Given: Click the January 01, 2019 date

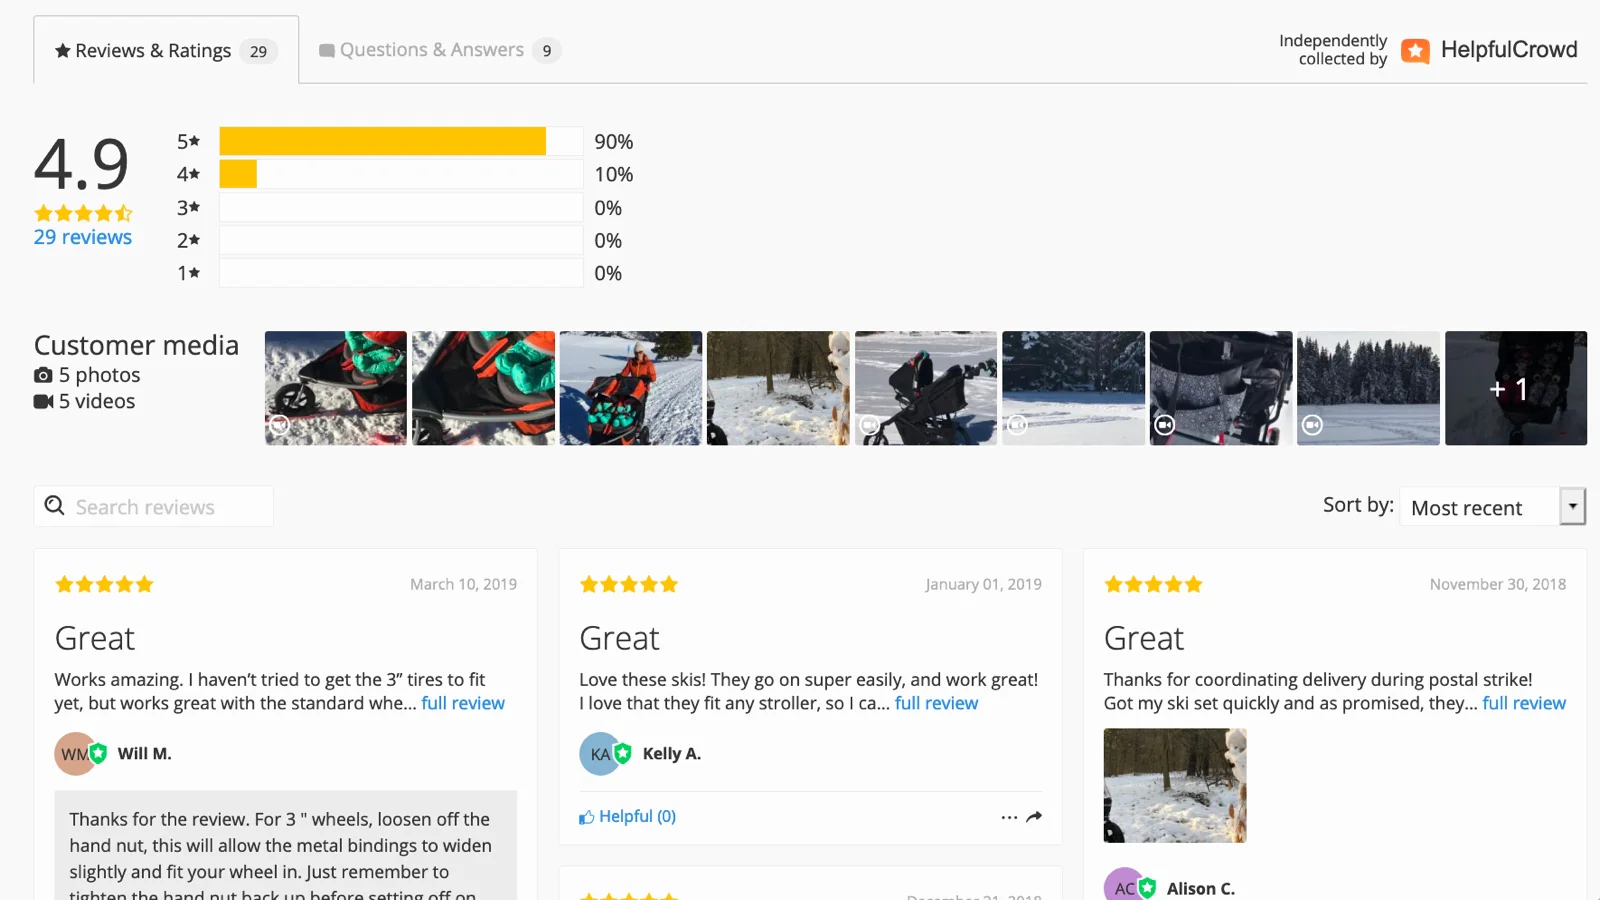Looking at the screenshot, I should pos(983,584).
